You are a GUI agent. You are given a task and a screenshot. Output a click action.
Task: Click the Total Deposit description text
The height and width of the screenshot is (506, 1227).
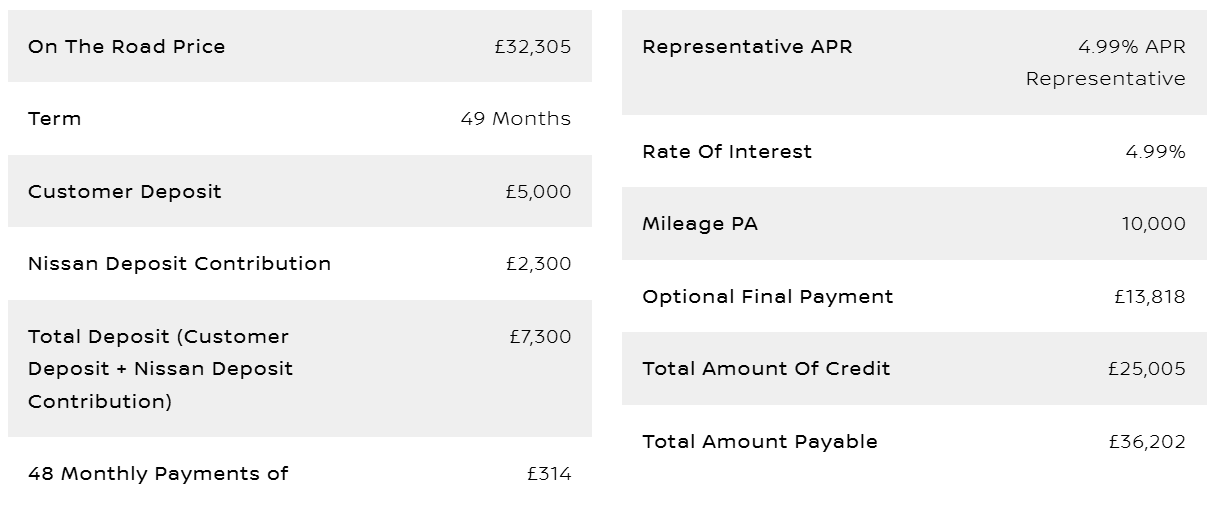161,368
